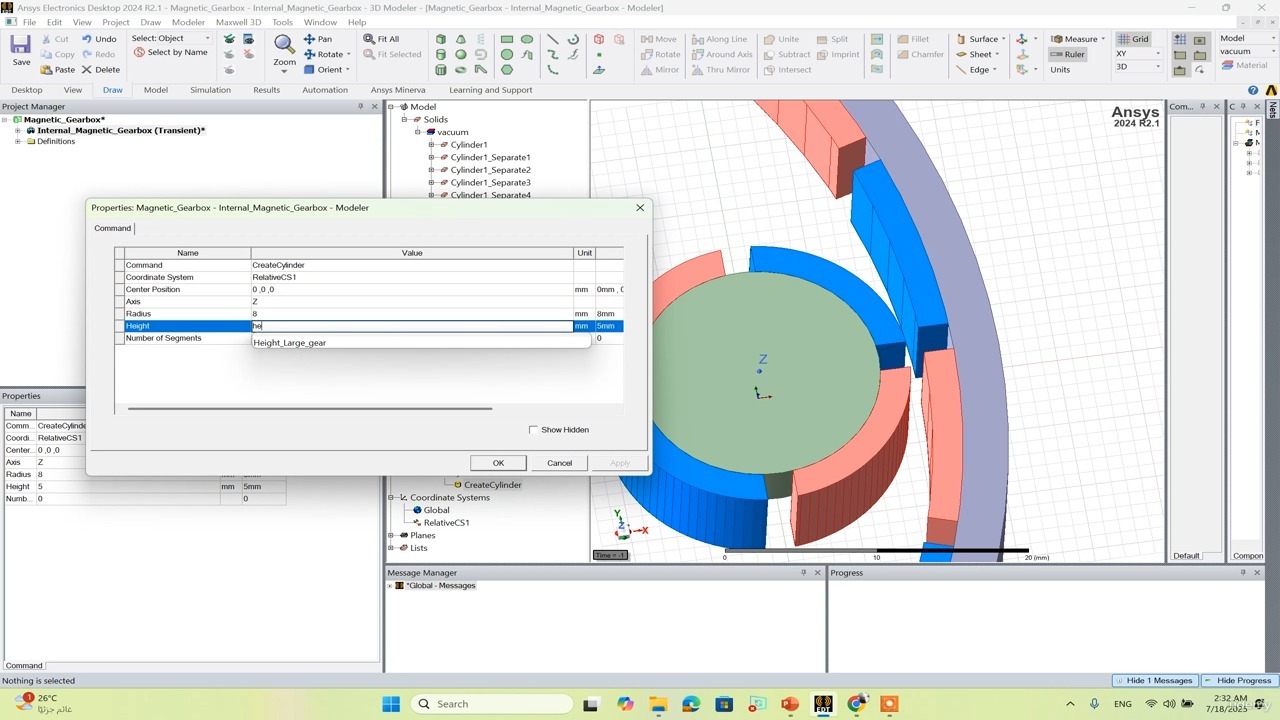This screenshot has width=1280, height=720.
Task: Open the Maxwell 3D menu
Action: click(238, 22)
